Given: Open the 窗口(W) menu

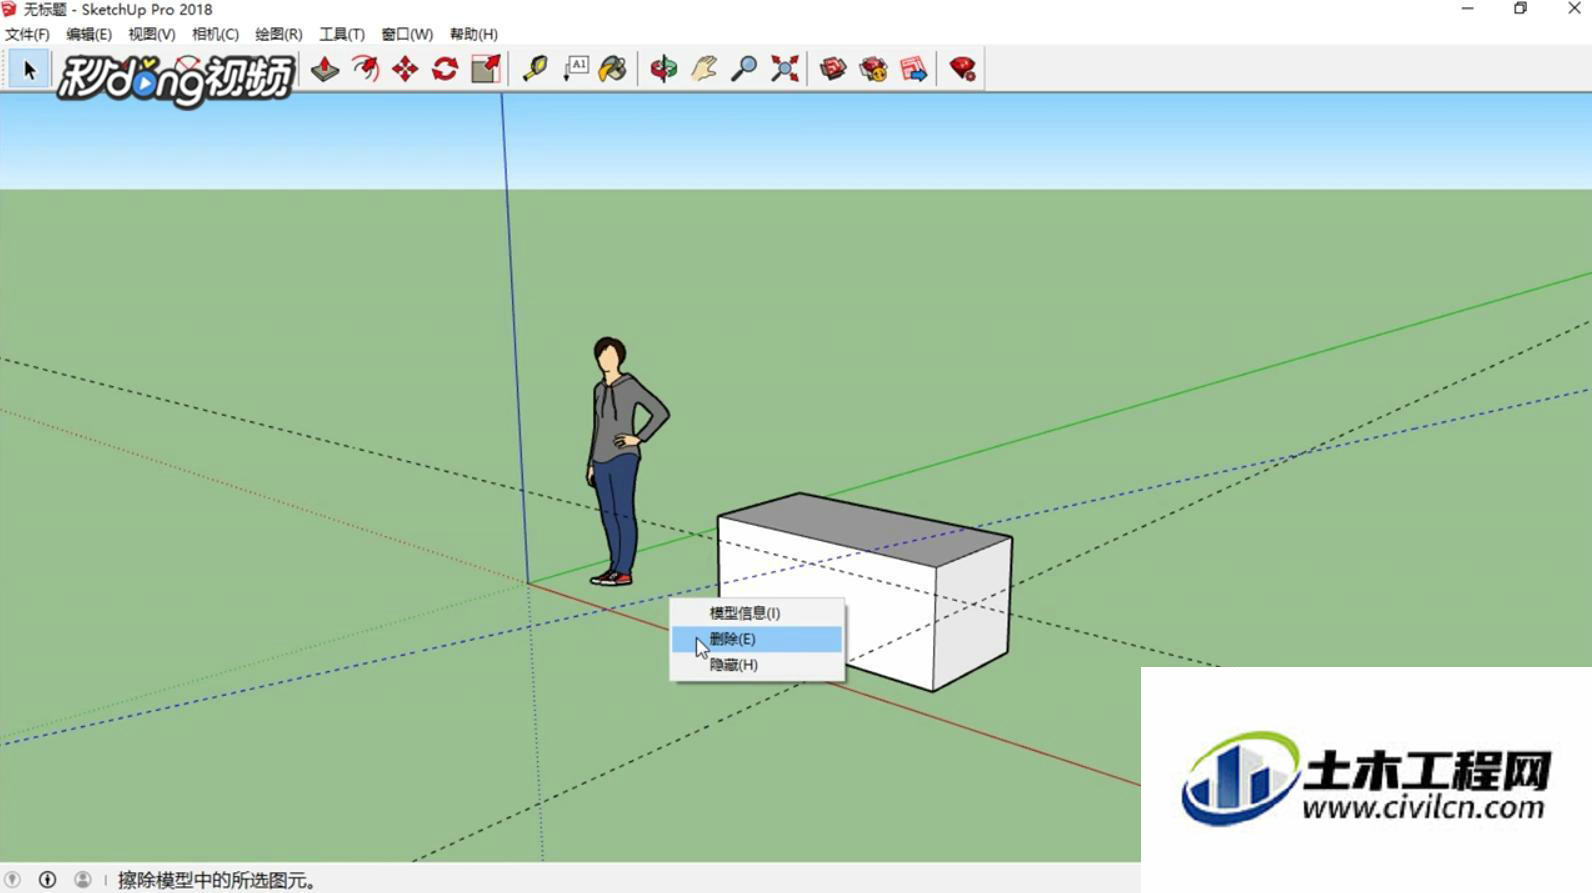Looking at the screenshot, I should (407, 34).
